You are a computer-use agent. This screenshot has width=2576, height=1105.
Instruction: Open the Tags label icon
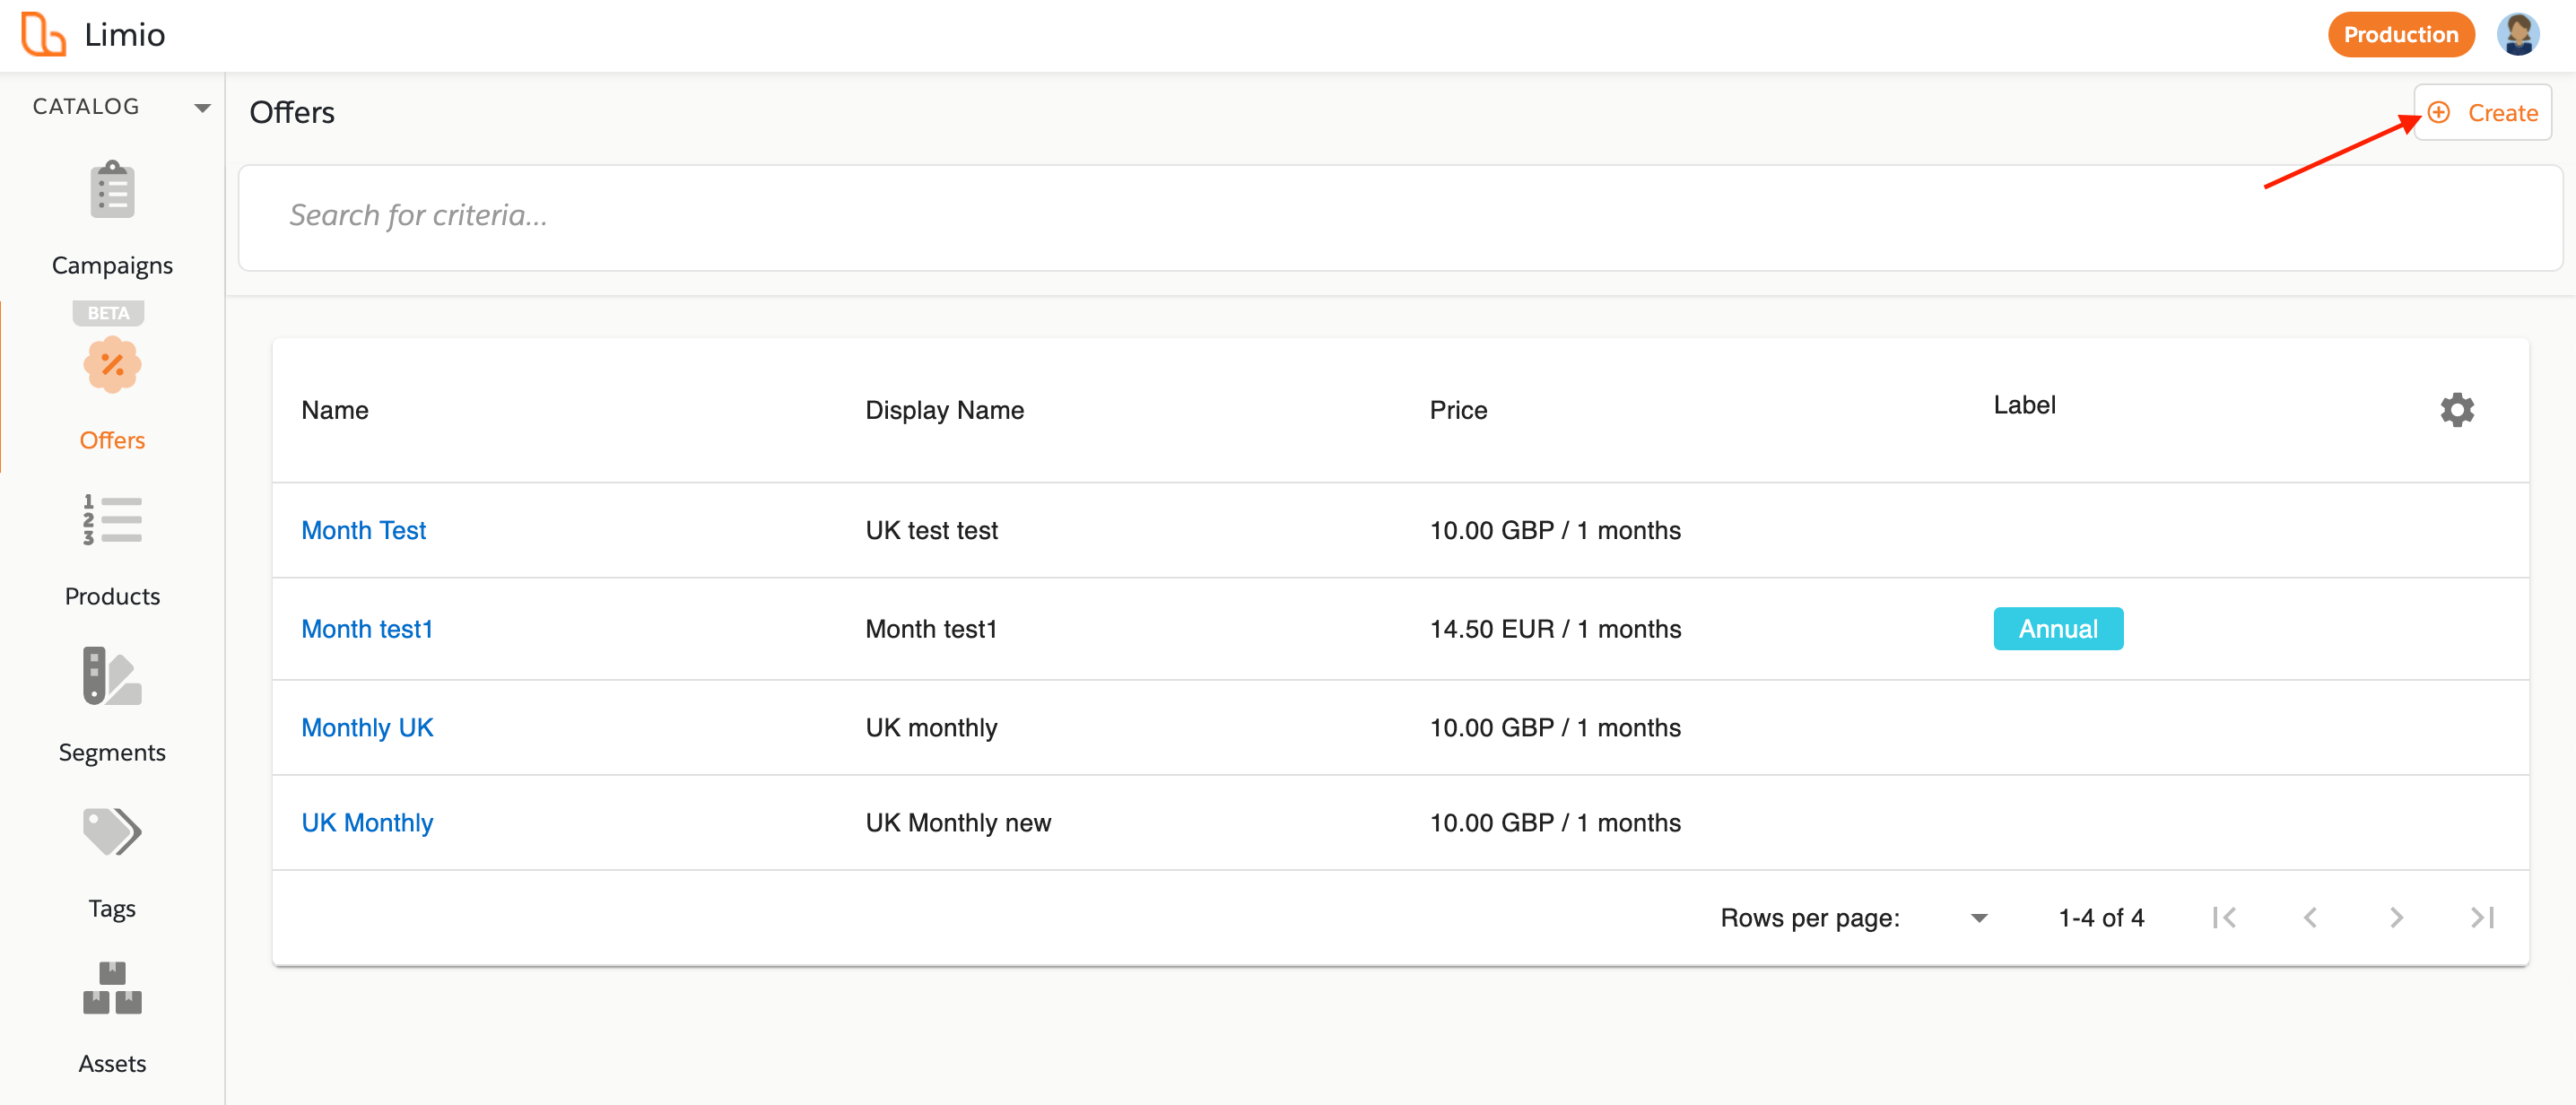[112, 832]
